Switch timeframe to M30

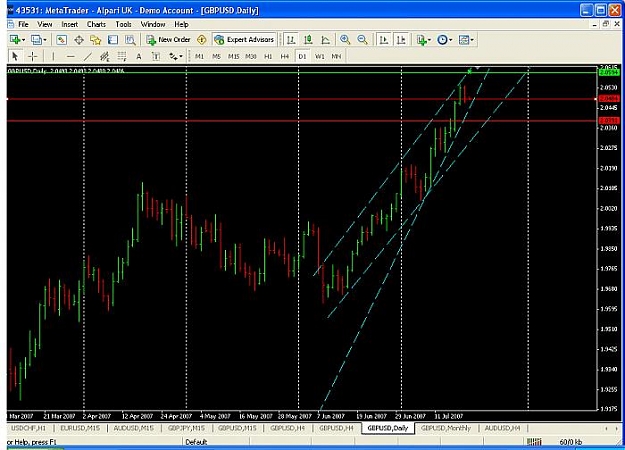click(251, 56)
